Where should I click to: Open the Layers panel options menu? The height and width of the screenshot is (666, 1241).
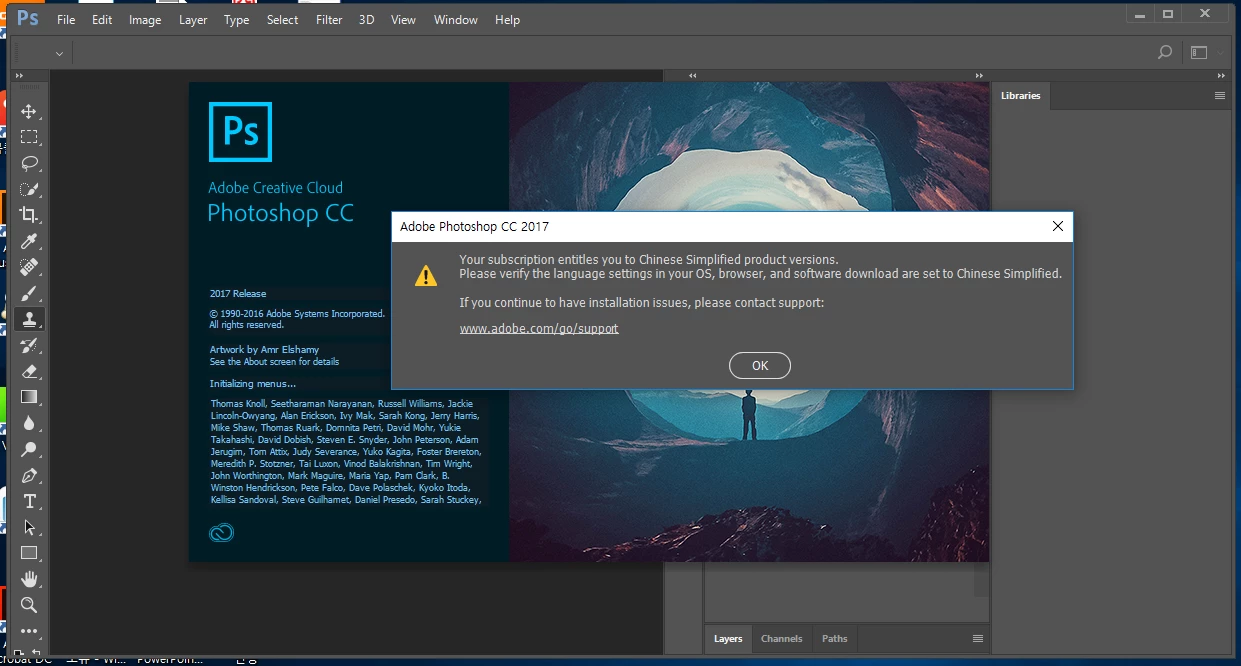tap(978, 638)
